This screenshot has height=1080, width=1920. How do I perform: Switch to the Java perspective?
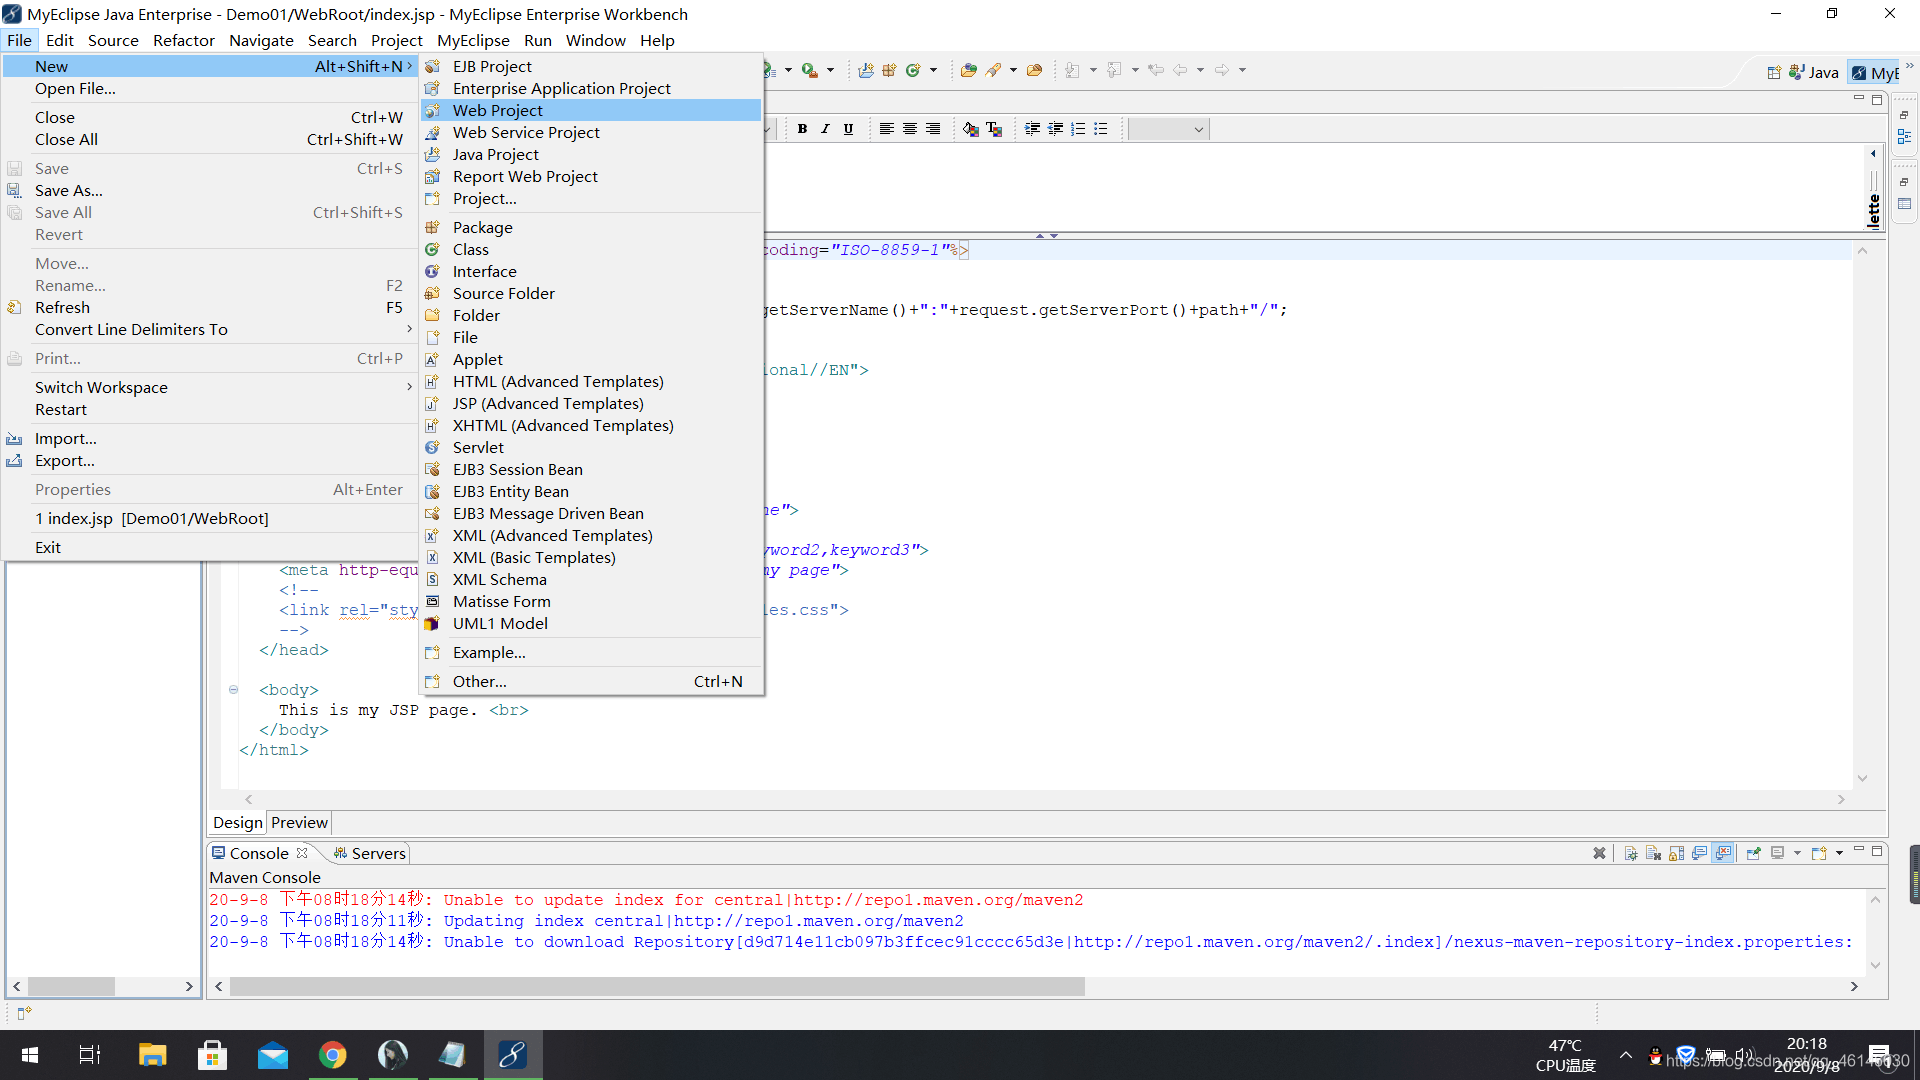tap(1814, 72)
